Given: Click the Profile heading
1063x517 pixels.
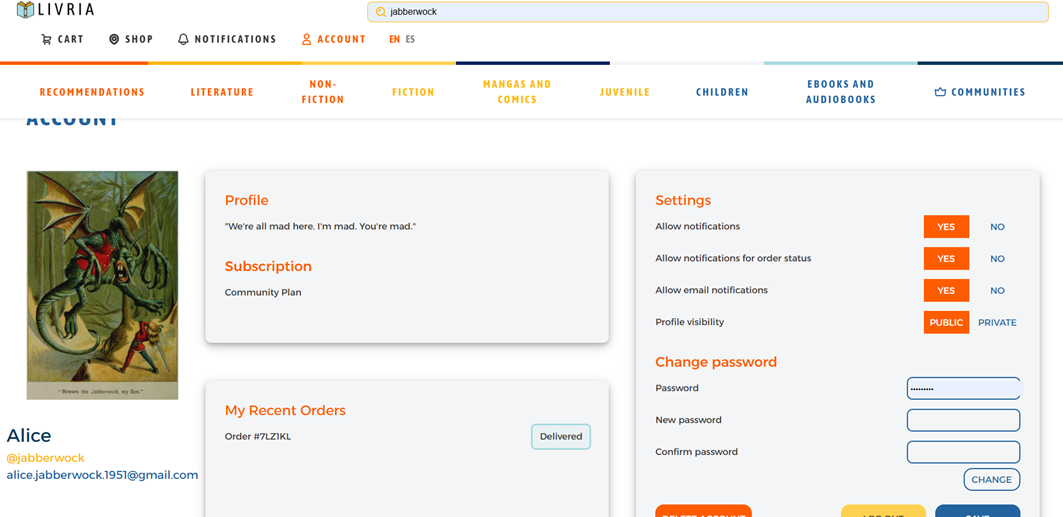Looking at the screenshot, I should click(x=247, y=201).
